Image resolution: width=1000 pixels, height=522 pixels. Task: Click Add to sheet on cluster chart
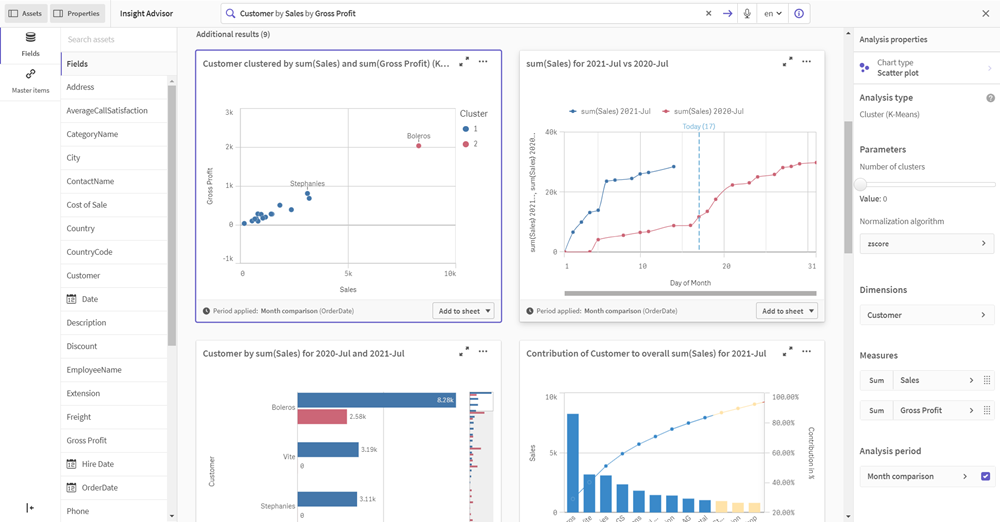pos(459,311)
